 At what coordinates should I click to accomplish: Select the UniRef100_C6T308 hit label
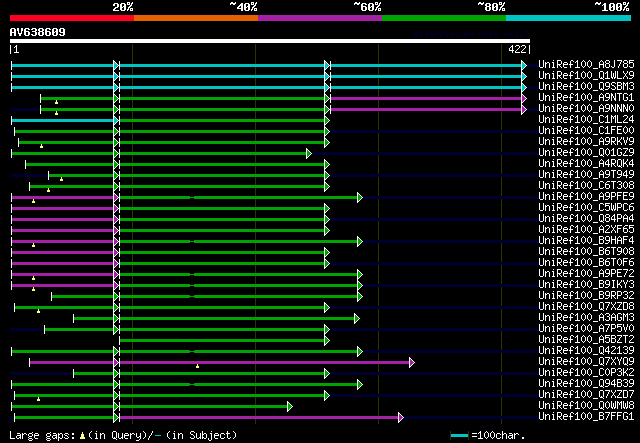click(586, 186)
